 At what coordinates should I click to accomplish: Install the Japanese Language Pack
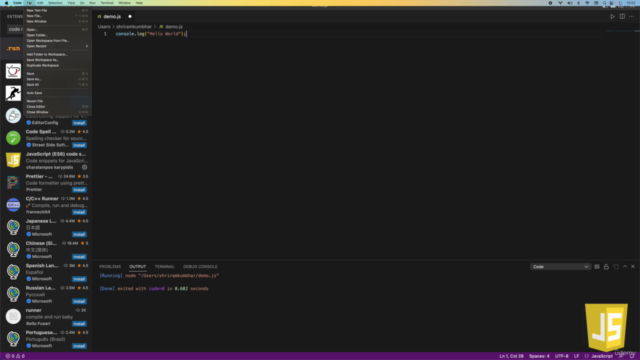click(x=79, y=234)
